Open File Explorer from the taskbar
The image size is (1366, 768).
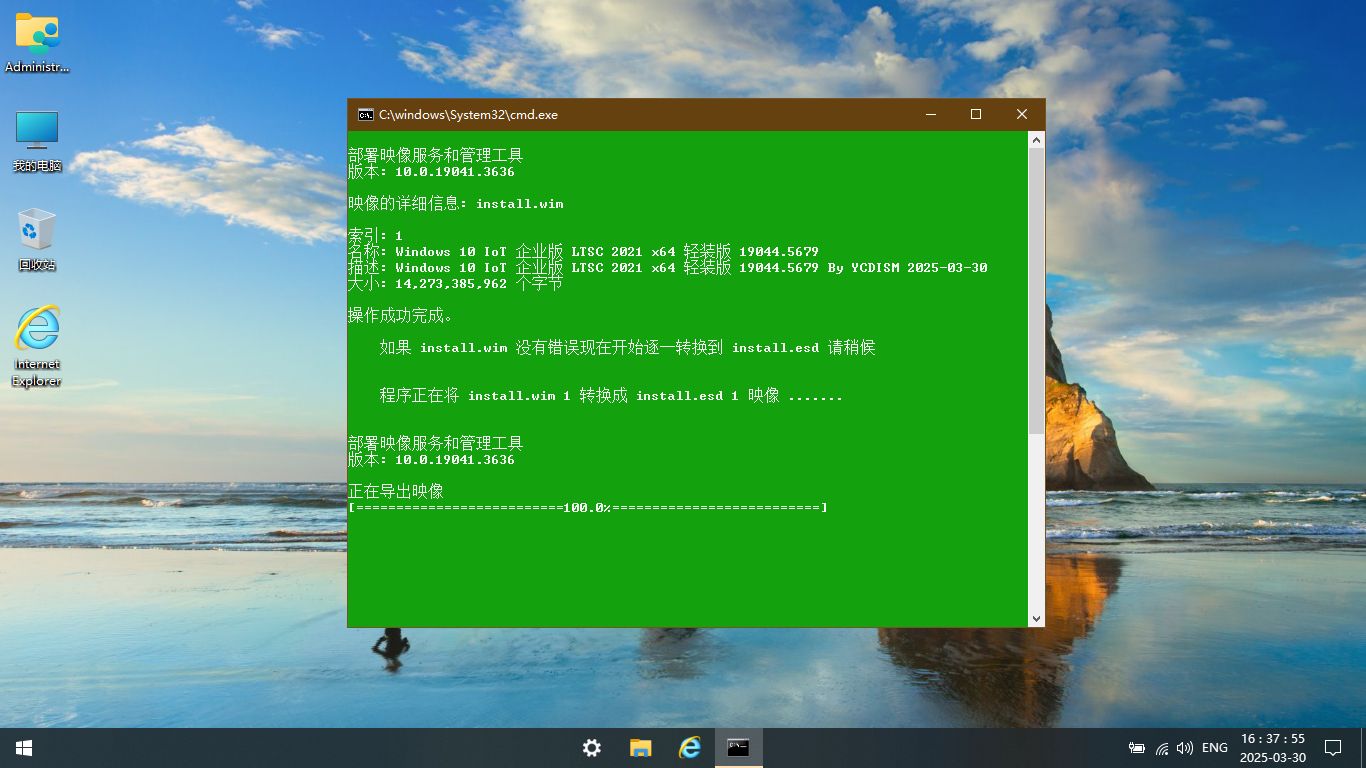[641, 748]
